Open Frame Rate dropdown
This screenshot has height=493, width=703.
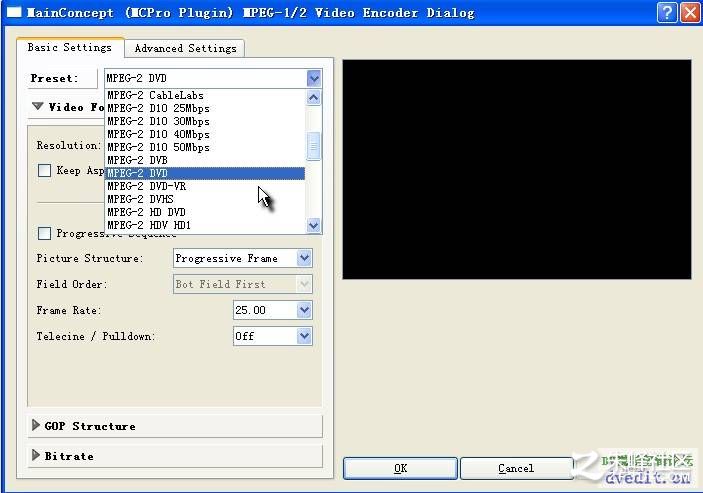point(273,310)
